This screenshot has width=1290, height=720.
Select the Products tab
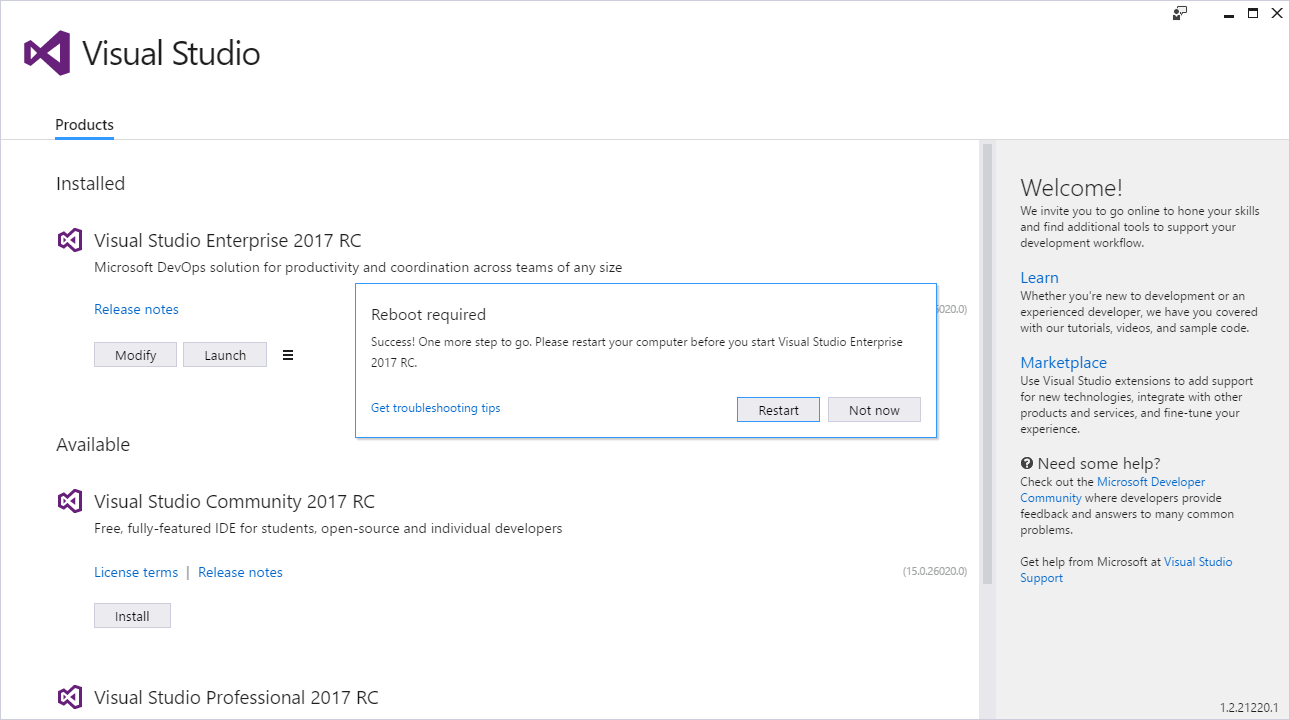point(84,125)
